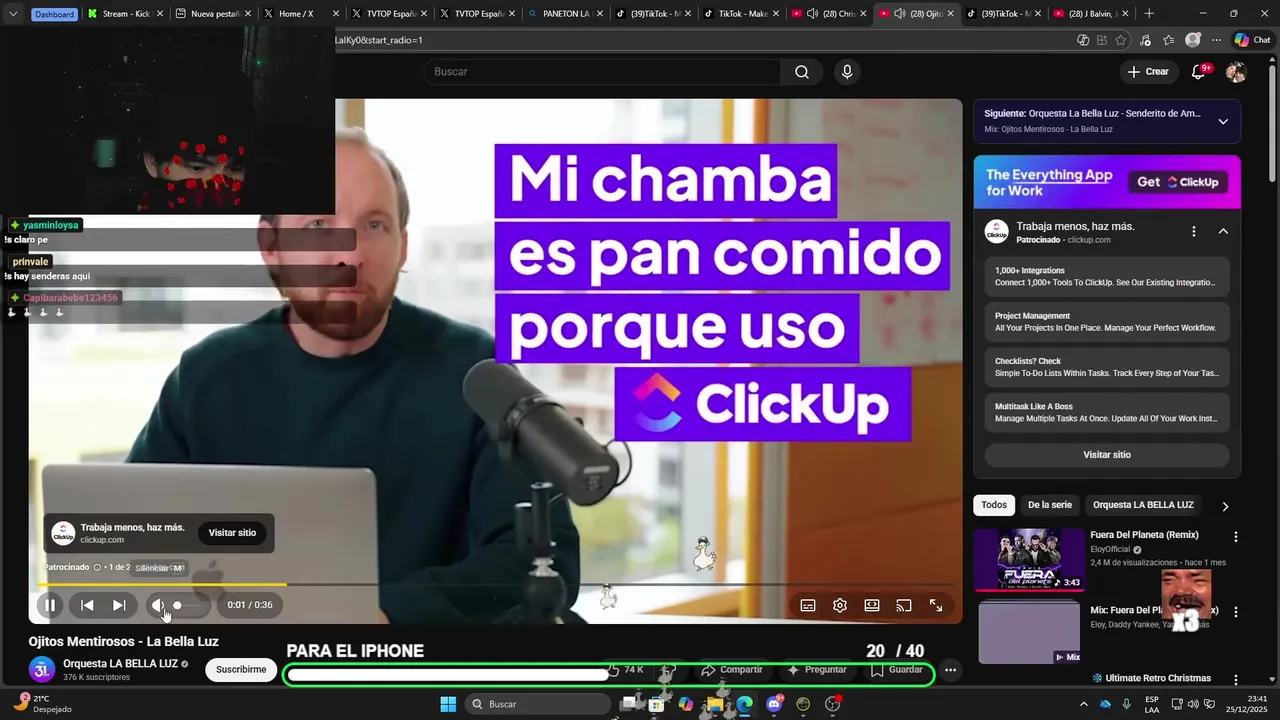Toggle subtitles in the video player
Image resolution: width=1280 pixels, height=720 pixels.
(808, 605)
